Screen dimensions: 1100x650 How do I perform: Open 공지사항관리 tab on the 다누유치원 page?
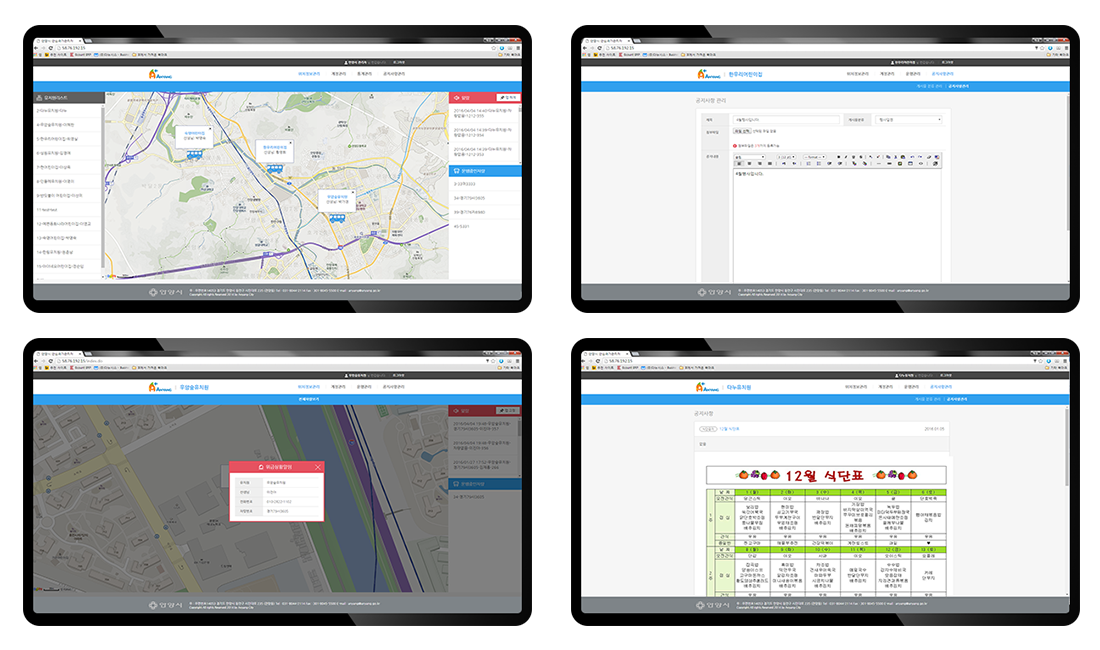click(x=943, y=386)
